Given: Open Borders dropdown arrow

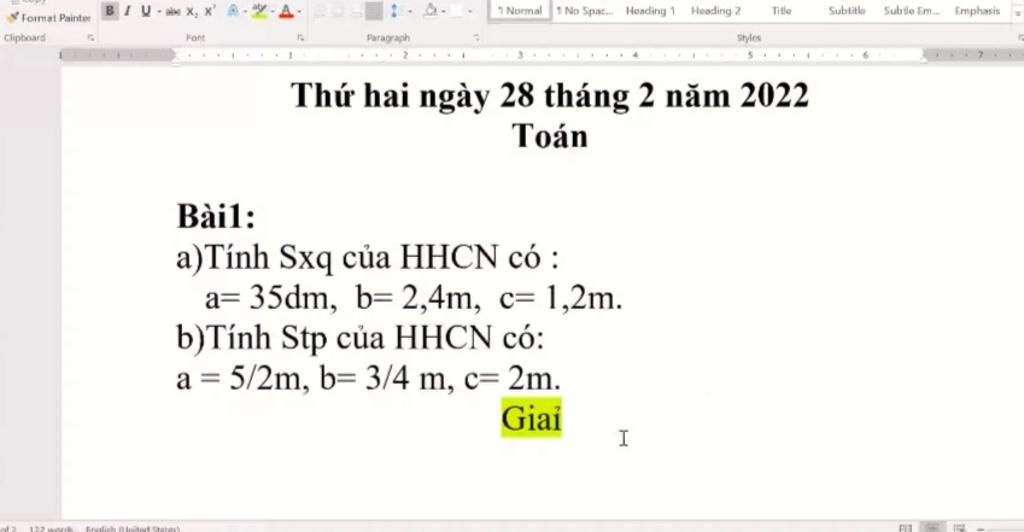Looking at the screenshot, I should [x=470, y=11].
